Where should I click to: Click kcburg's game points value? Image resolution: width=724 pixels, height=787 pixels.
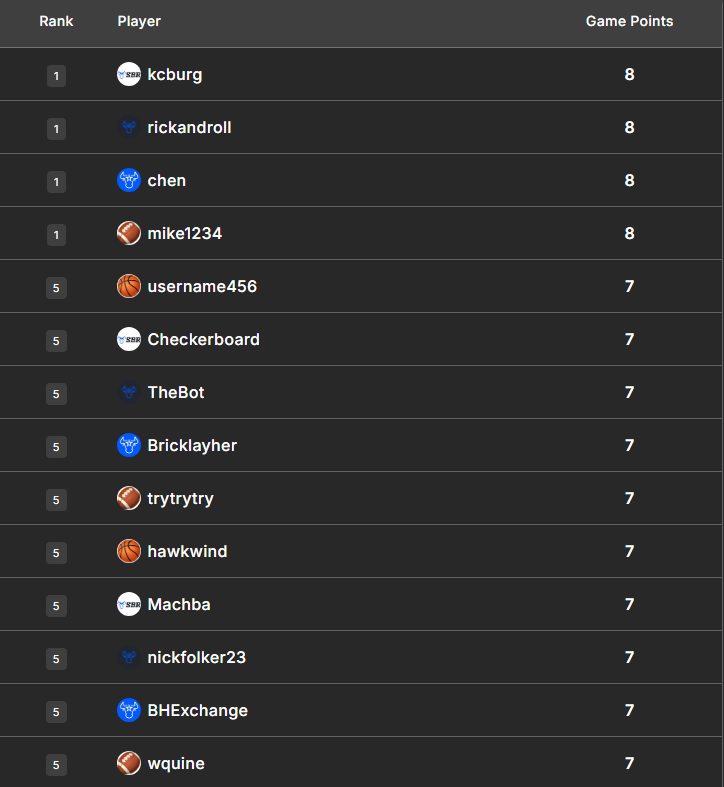click(x=629, y=74)
